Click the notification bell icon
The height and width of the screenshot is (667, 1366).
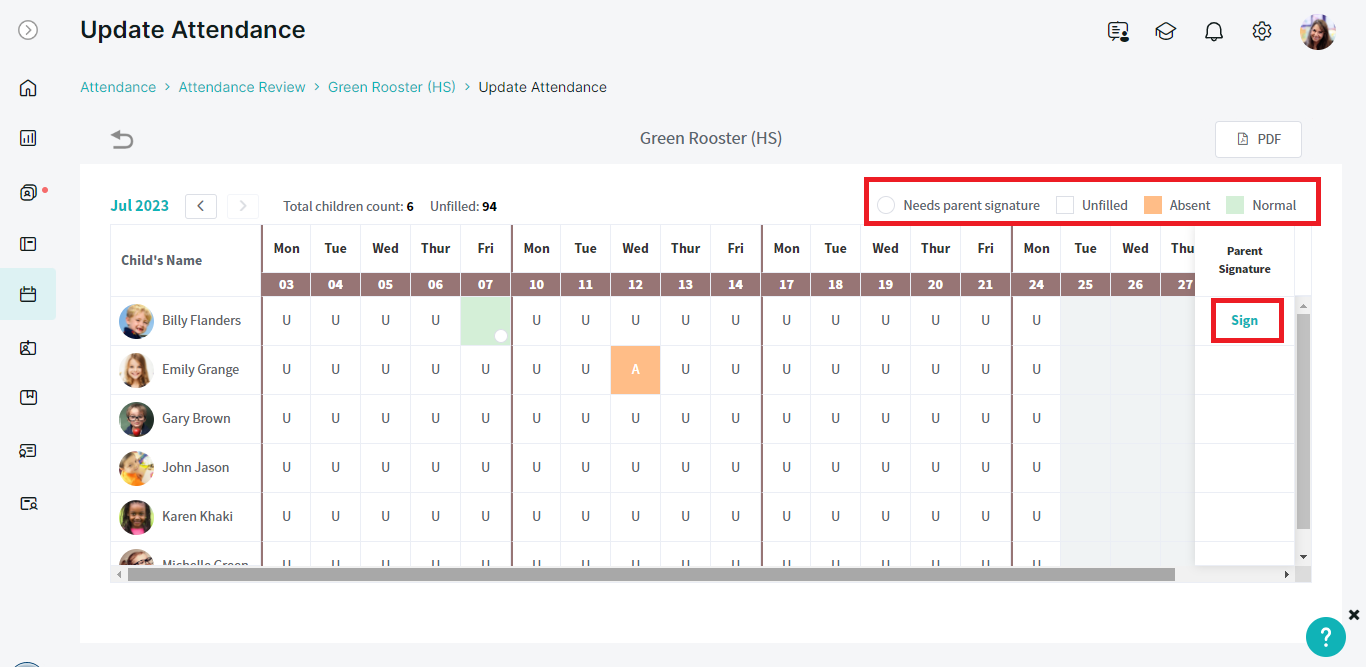pos(1214,32)
